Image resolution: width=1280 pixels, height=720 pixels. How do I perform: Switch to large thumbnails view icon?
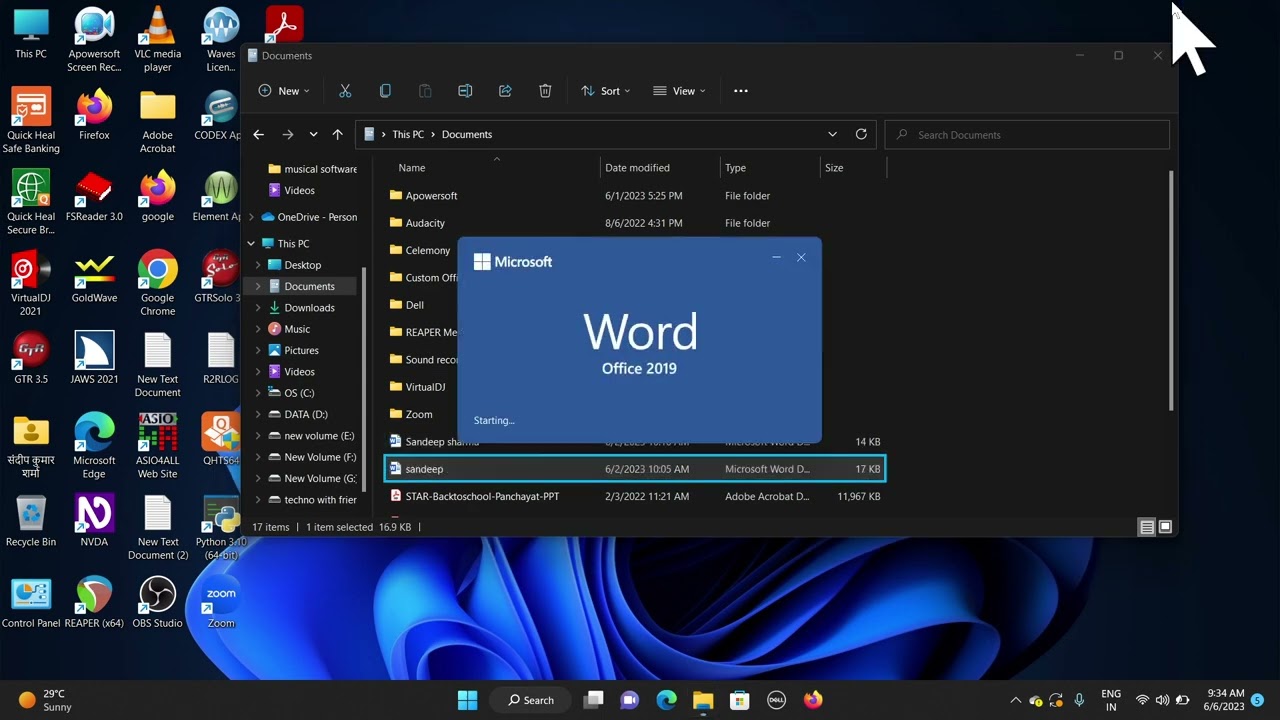(1165, 527)
